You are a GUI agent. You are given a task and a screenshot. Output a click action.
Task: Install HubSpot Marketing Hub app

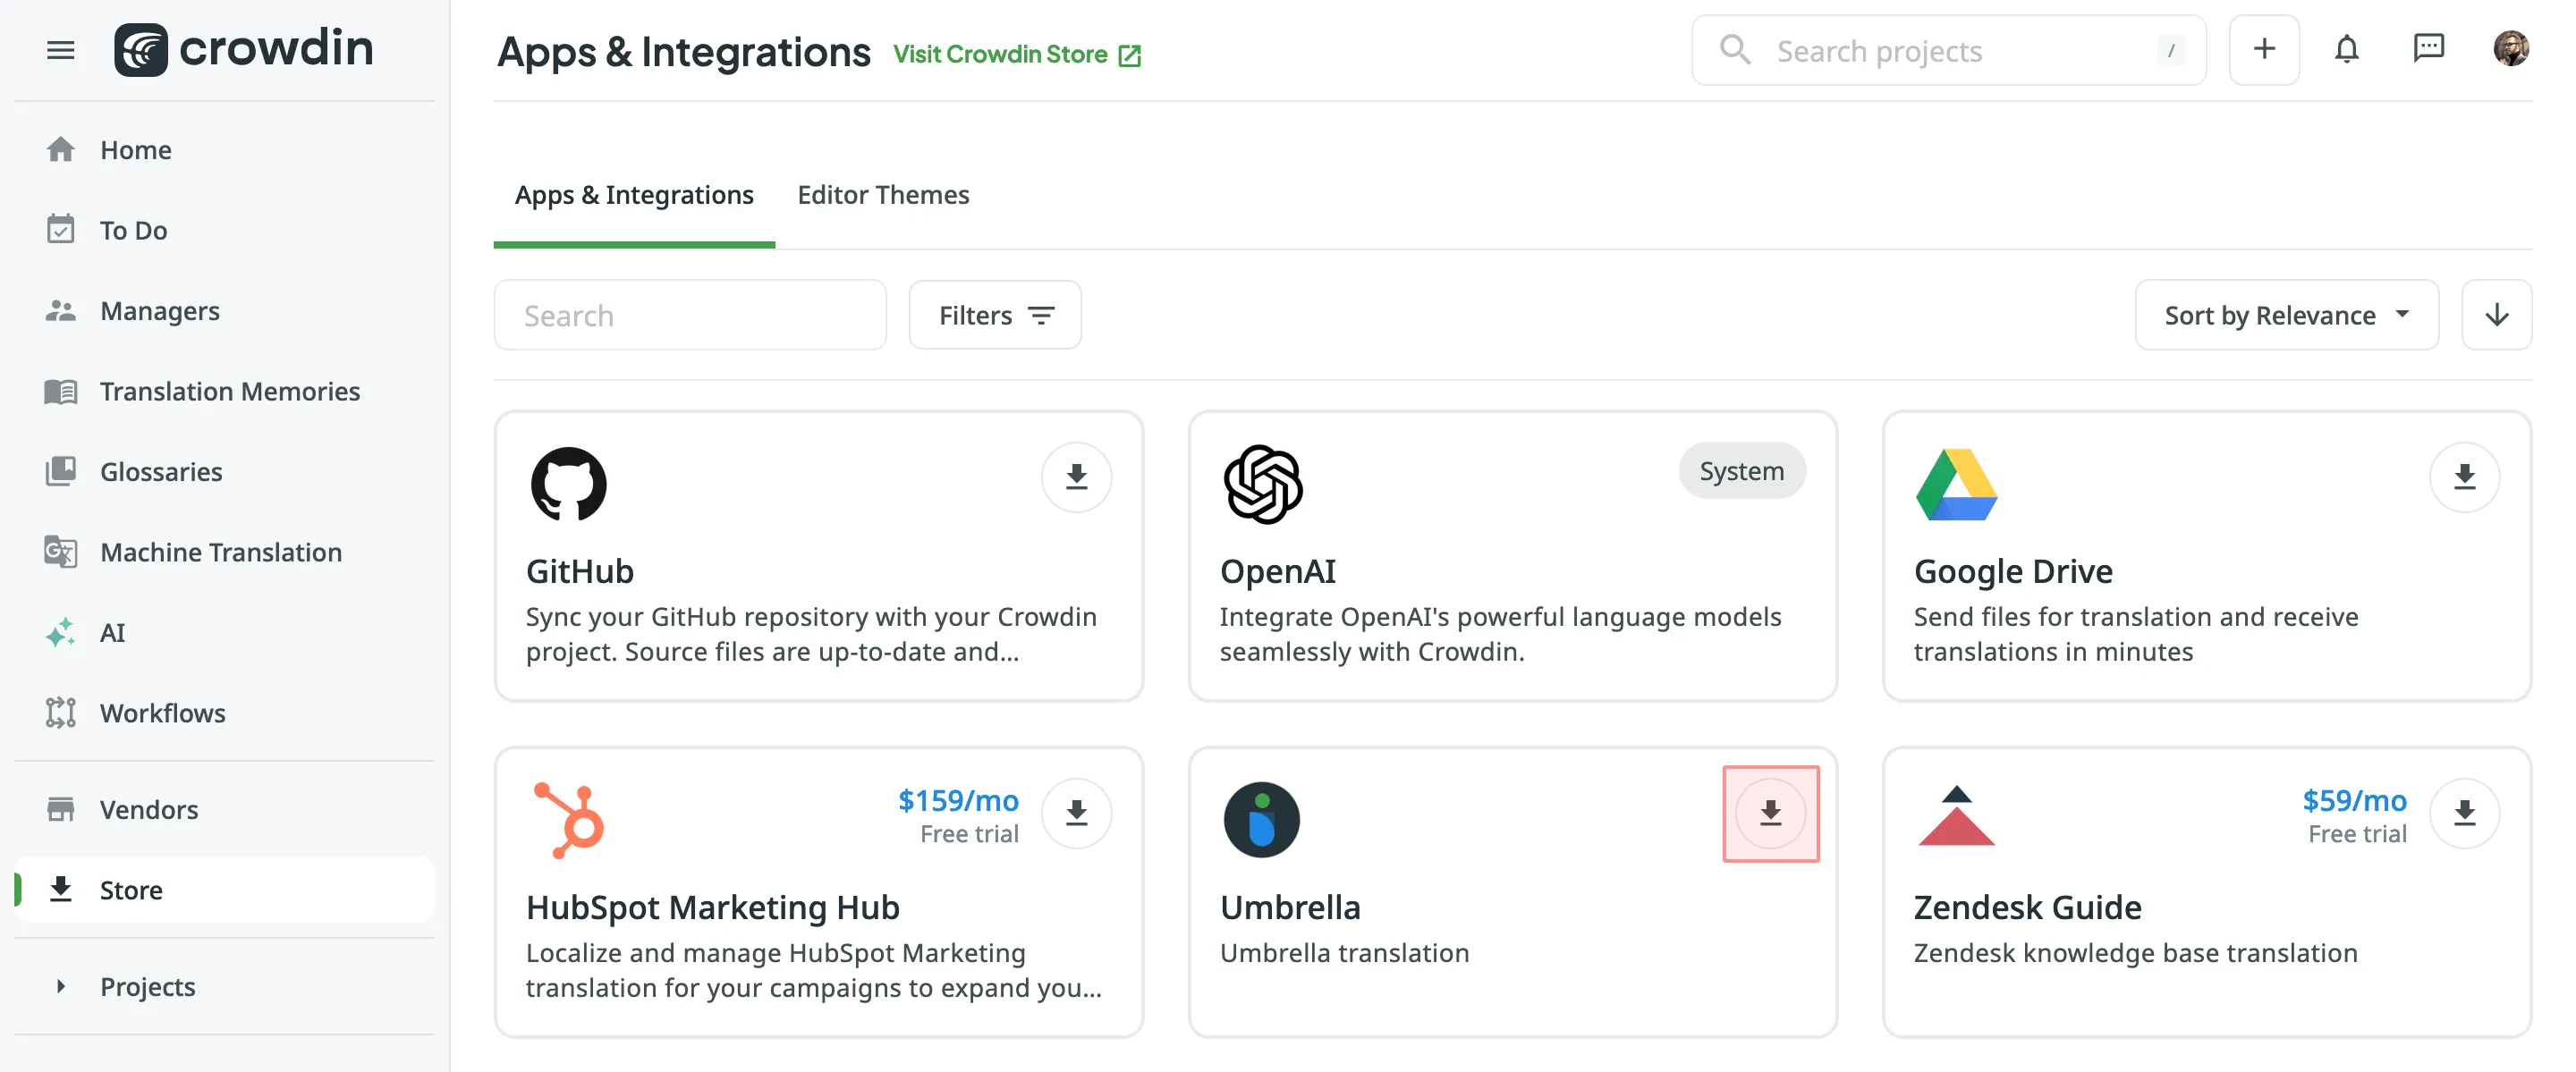pos(1076,813)
